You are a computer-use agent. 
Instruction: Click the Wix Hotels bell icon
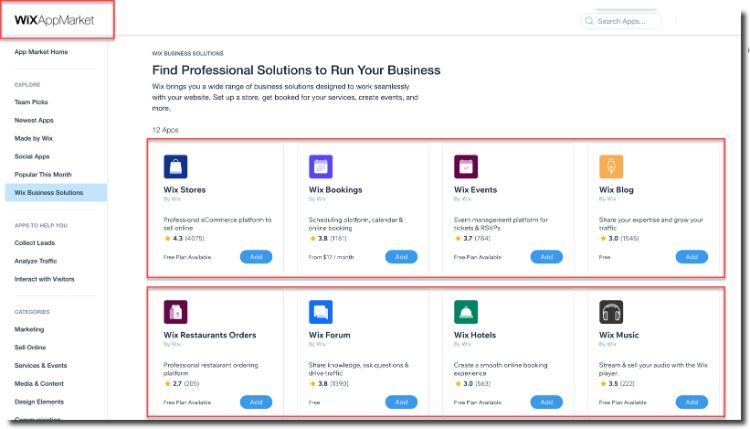pos(466,312)
